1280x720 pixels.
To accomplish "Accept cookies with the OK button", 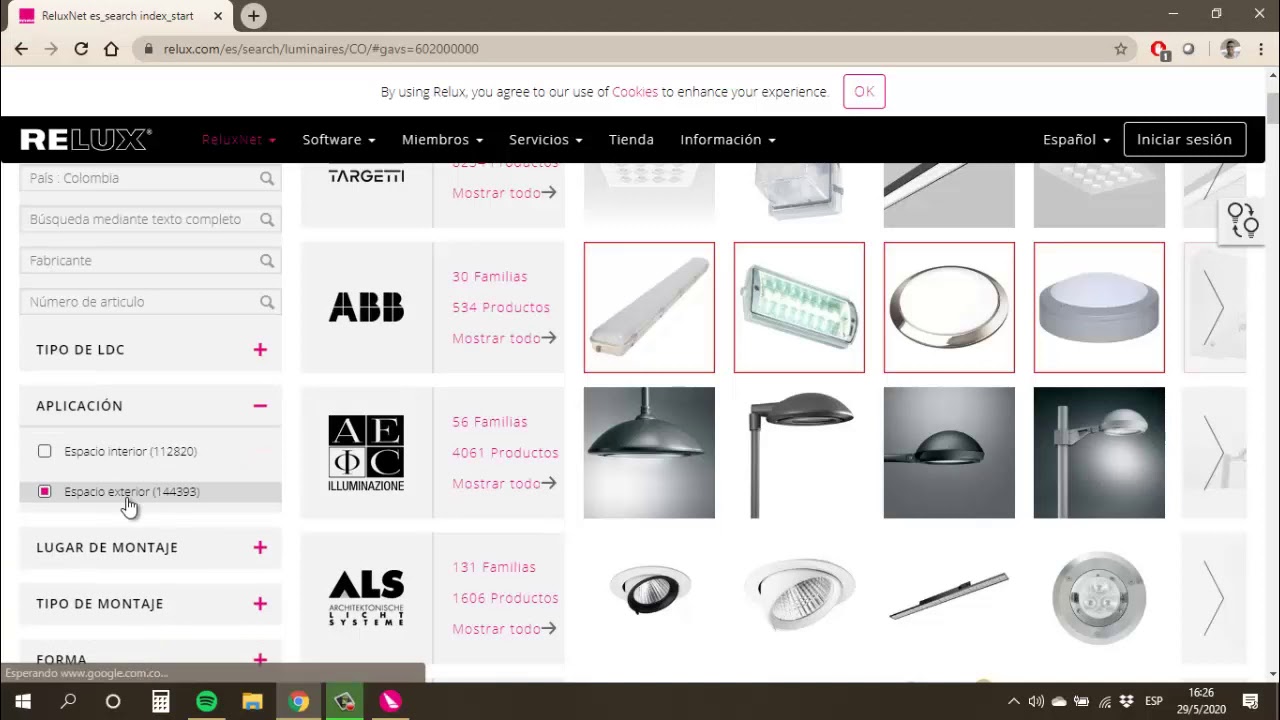I will [x=864, y=92].
